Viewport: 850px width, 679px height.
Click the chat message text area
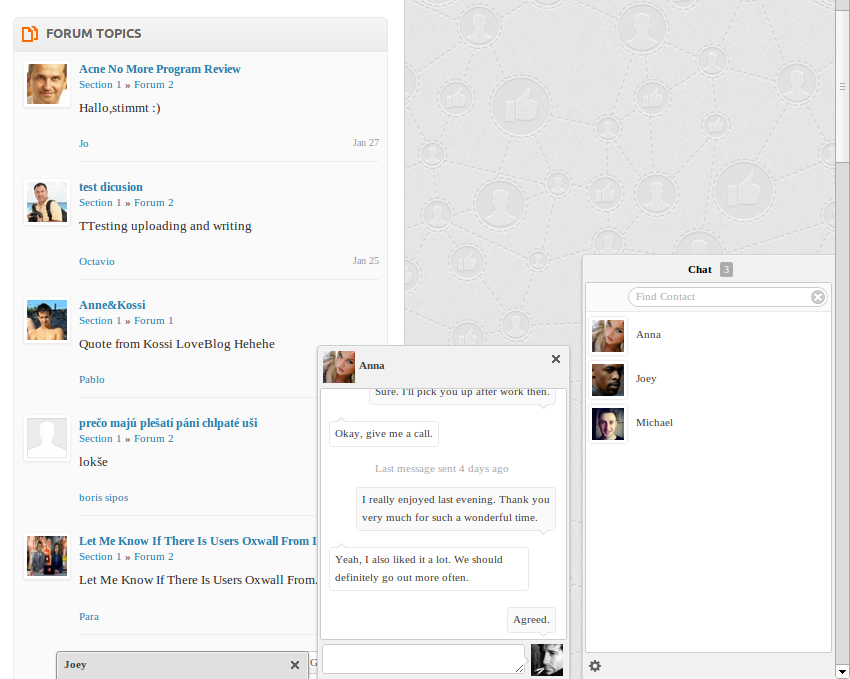(x=423, y=659)
